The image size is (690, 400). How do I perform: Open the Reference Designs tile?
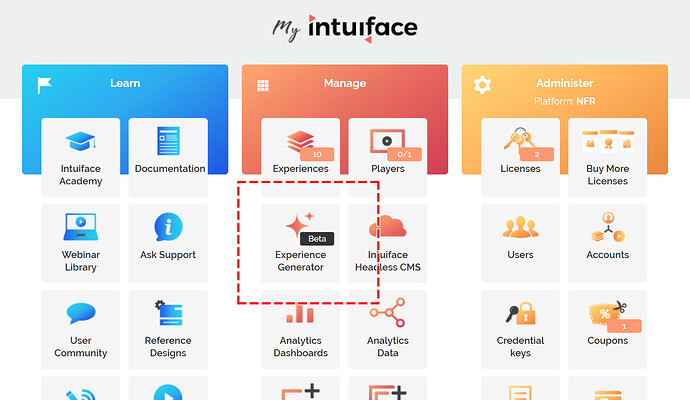click(169, 328)
